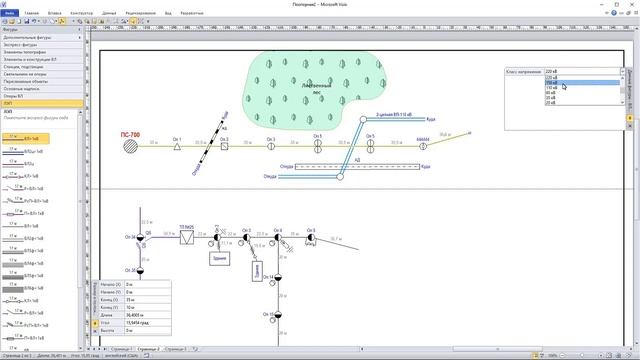
Task: Open the Станции, подстанции stencil
Action: pyautogui.click(x=41, y=67)
